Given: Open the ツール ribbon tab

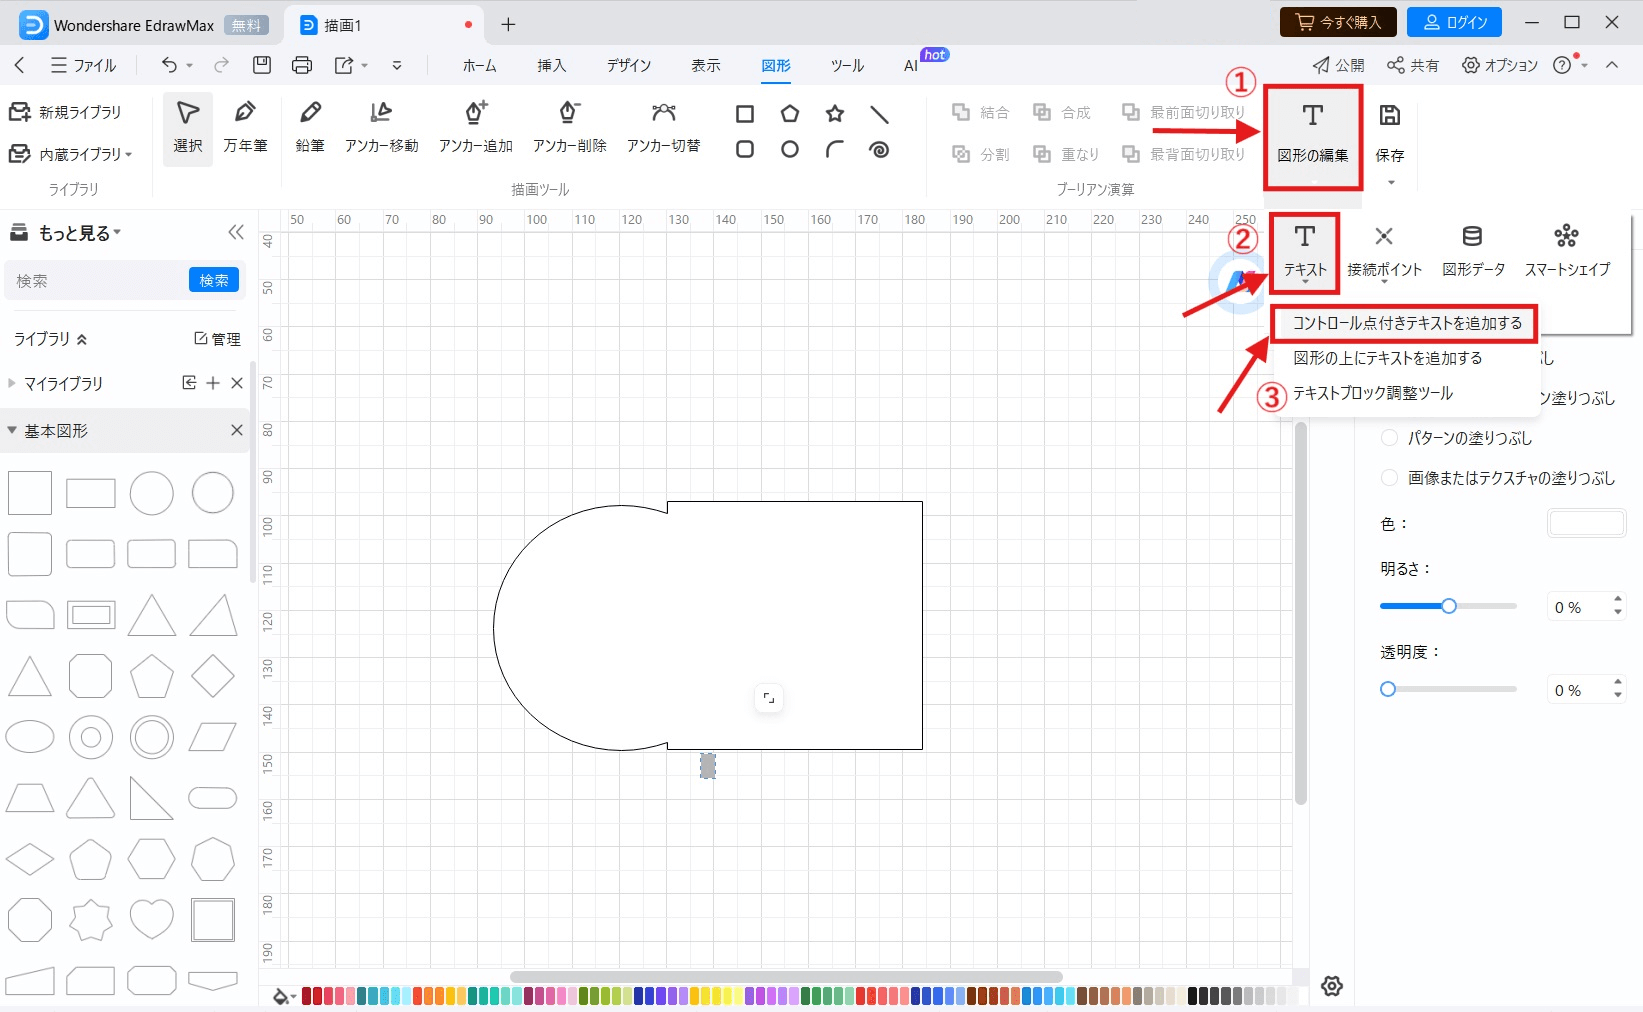Looking at the screenshot, I should tap(847, 65).
